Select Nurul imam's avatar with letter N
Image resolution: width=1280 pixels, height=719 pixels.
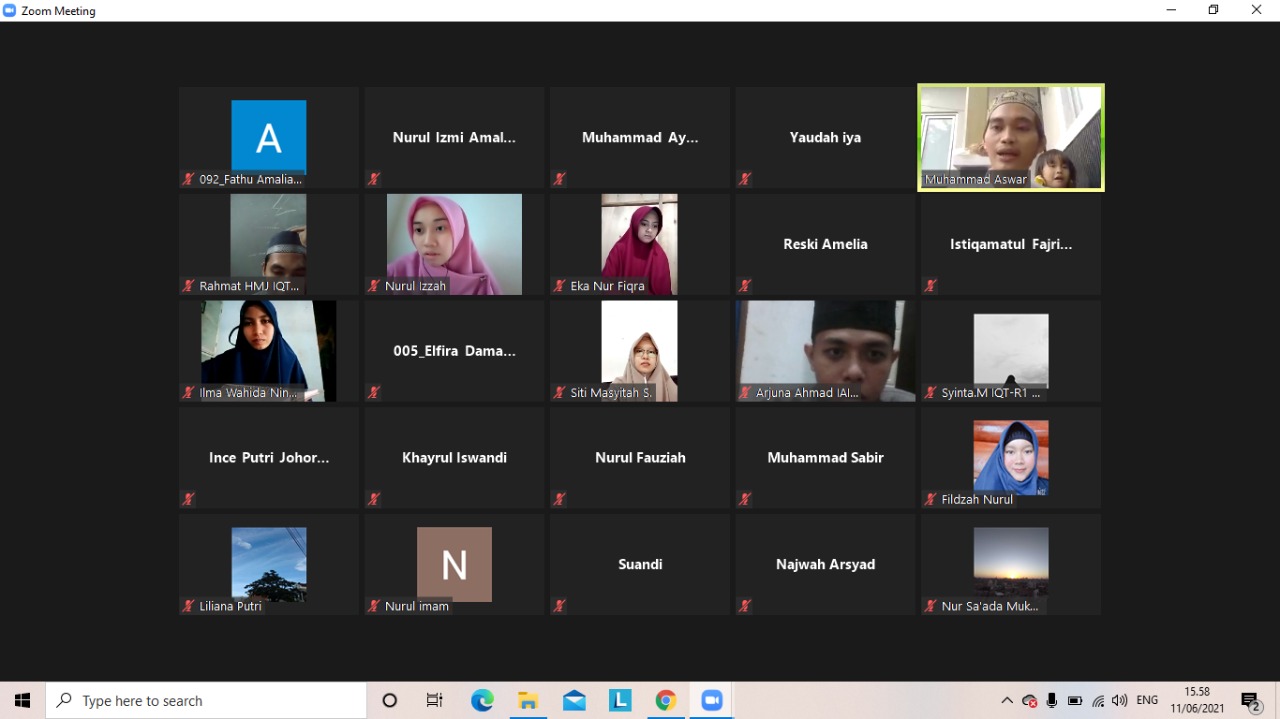coord(454,564)
